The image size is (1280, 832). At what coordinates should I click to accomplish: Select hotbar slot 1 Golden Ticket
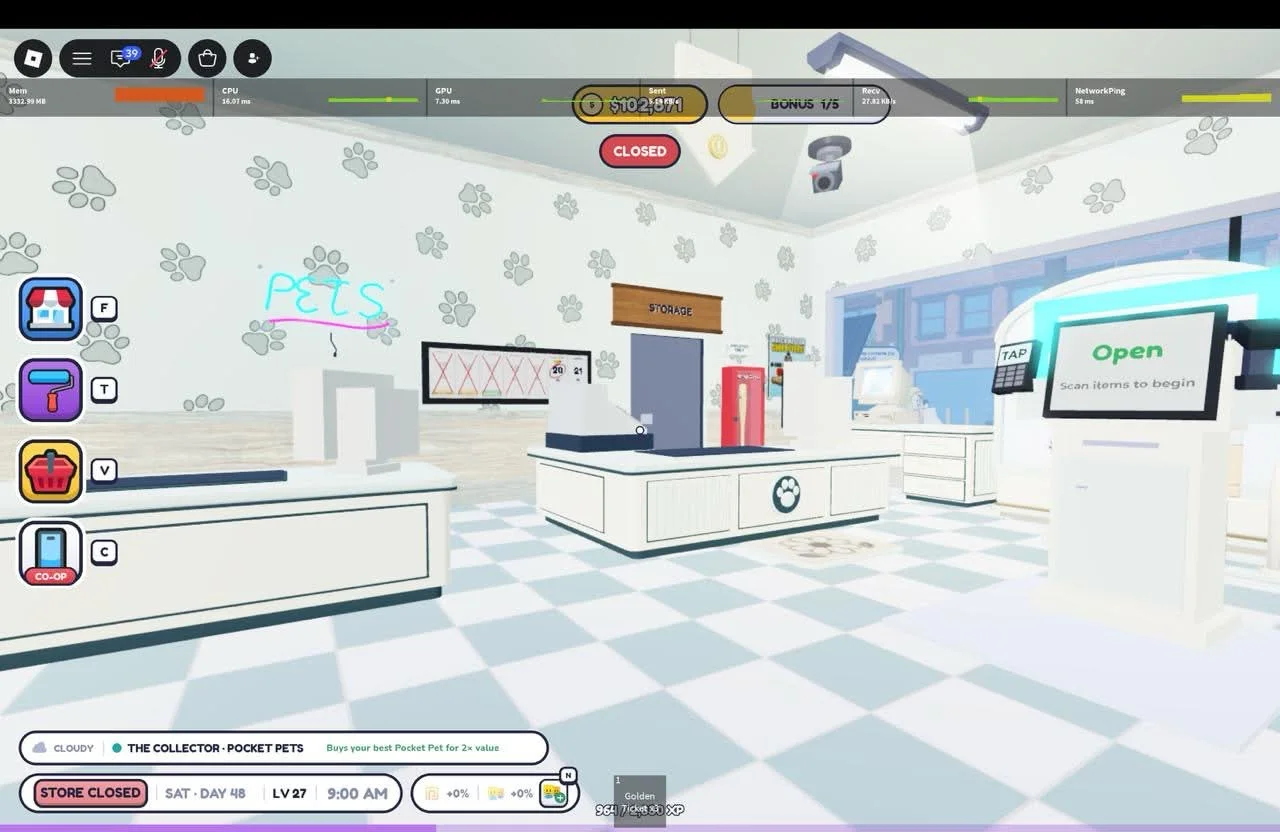coord(640,800)
